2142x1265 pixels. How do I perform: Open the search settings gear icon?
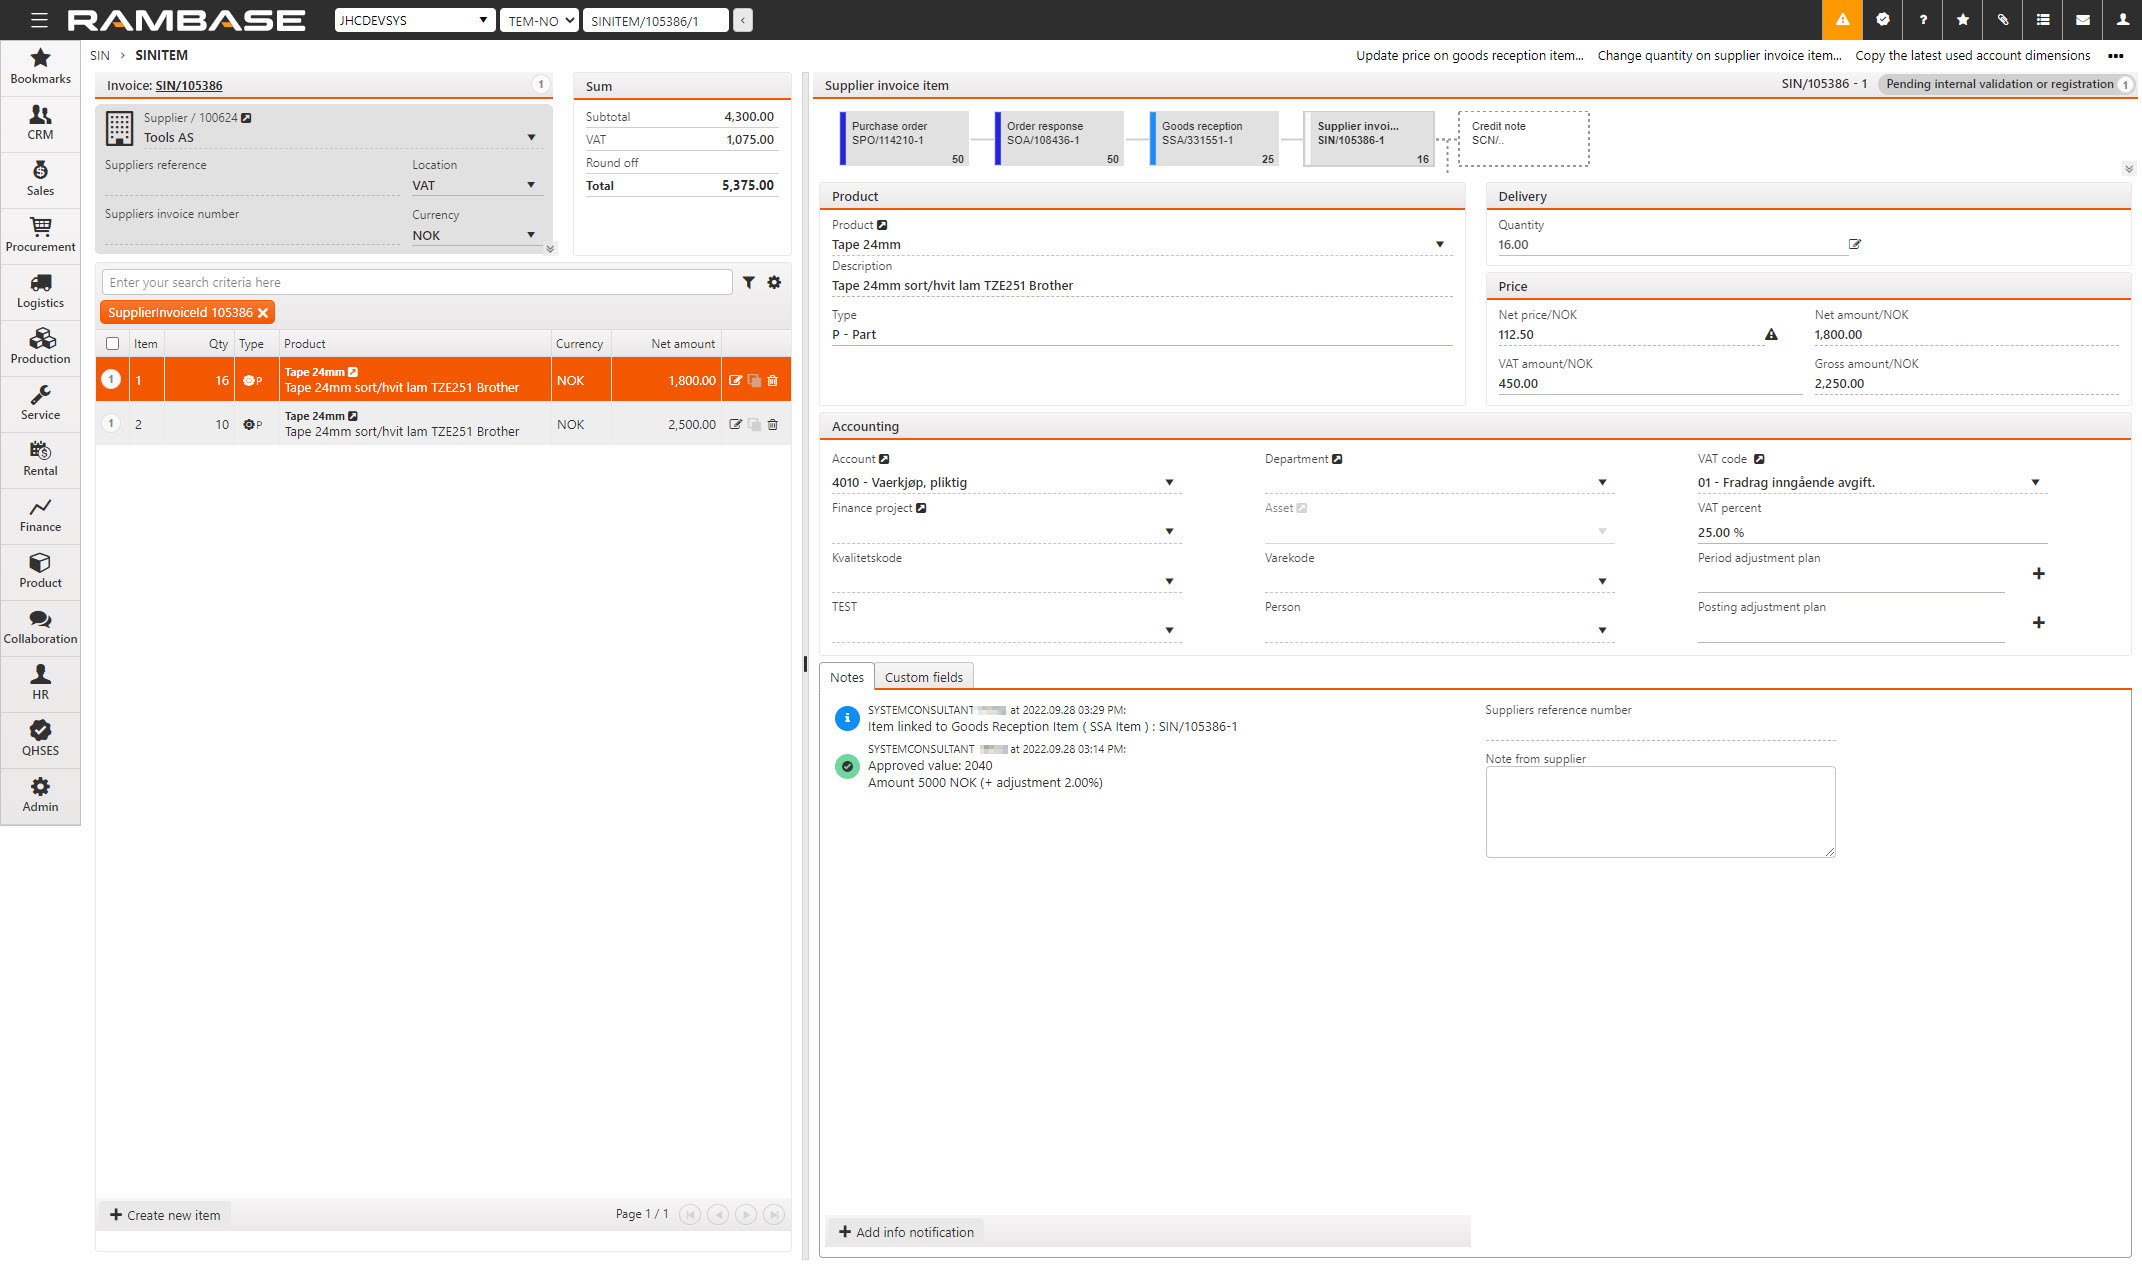pyautogui.click(x=774, y=283)
